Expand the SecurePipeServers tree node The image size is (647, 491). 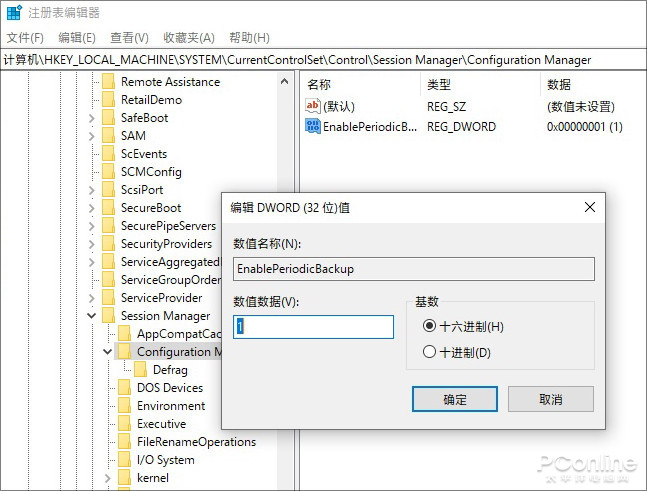[x=92, y=226]
